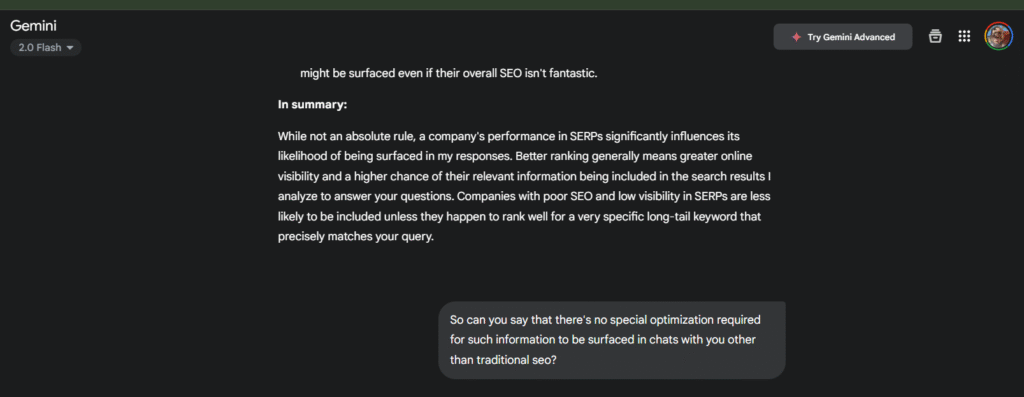Image resolution: width=1024 pixels, height=397 pixels.
Task: Click the caret arrow beside 2.0 Flash
Action: click(70, 48)
